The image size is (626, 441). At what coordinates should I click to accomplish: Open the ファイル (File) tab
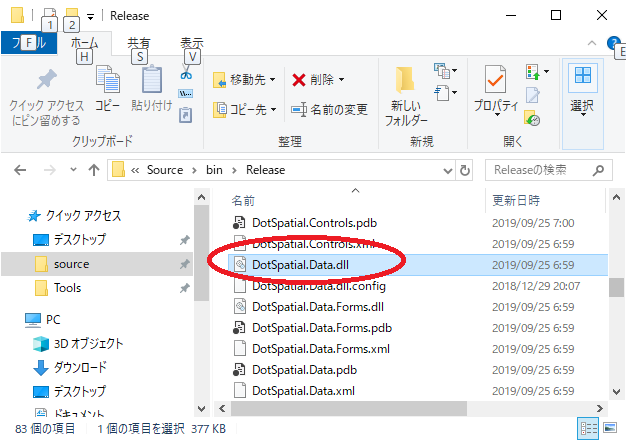pos(29,43)
